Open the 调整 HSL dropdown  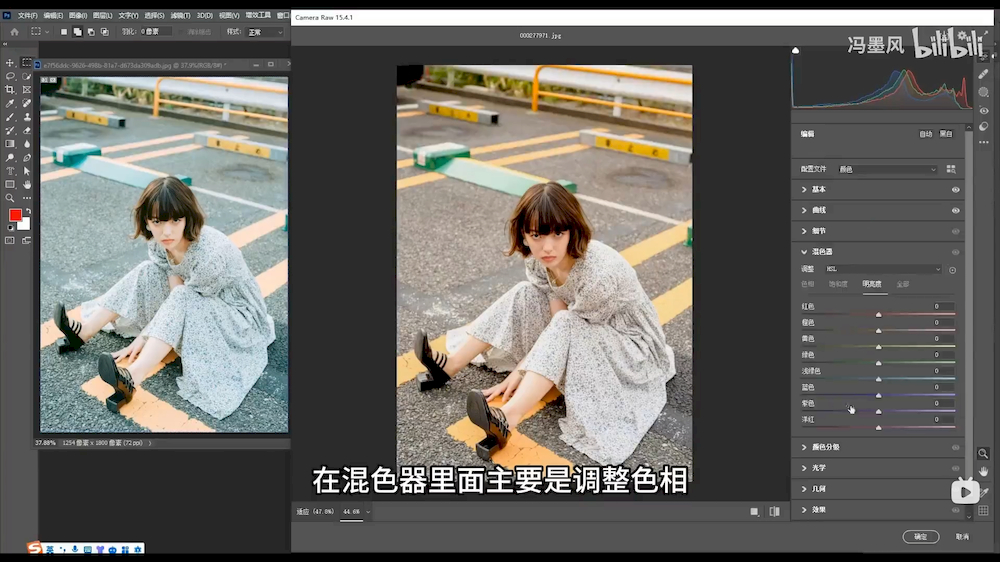(883, 269)
